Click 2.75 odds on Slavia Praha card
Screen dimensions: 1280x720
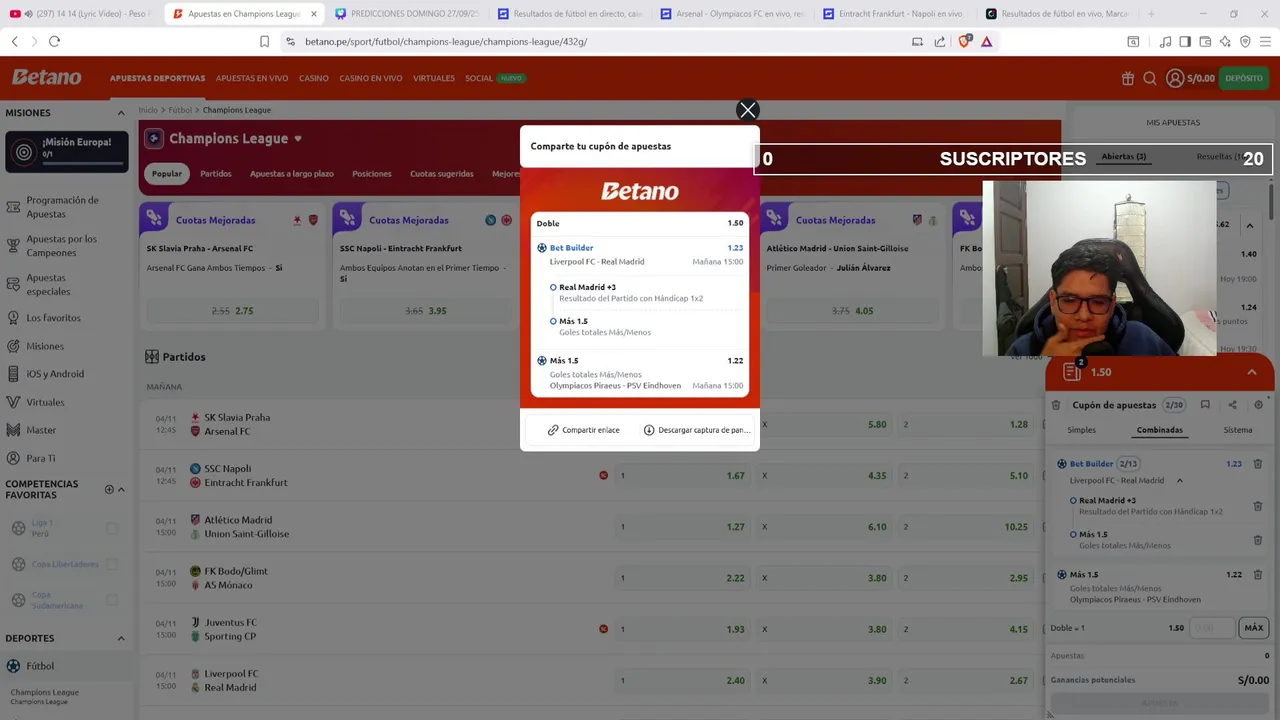(x=232, y=311)
